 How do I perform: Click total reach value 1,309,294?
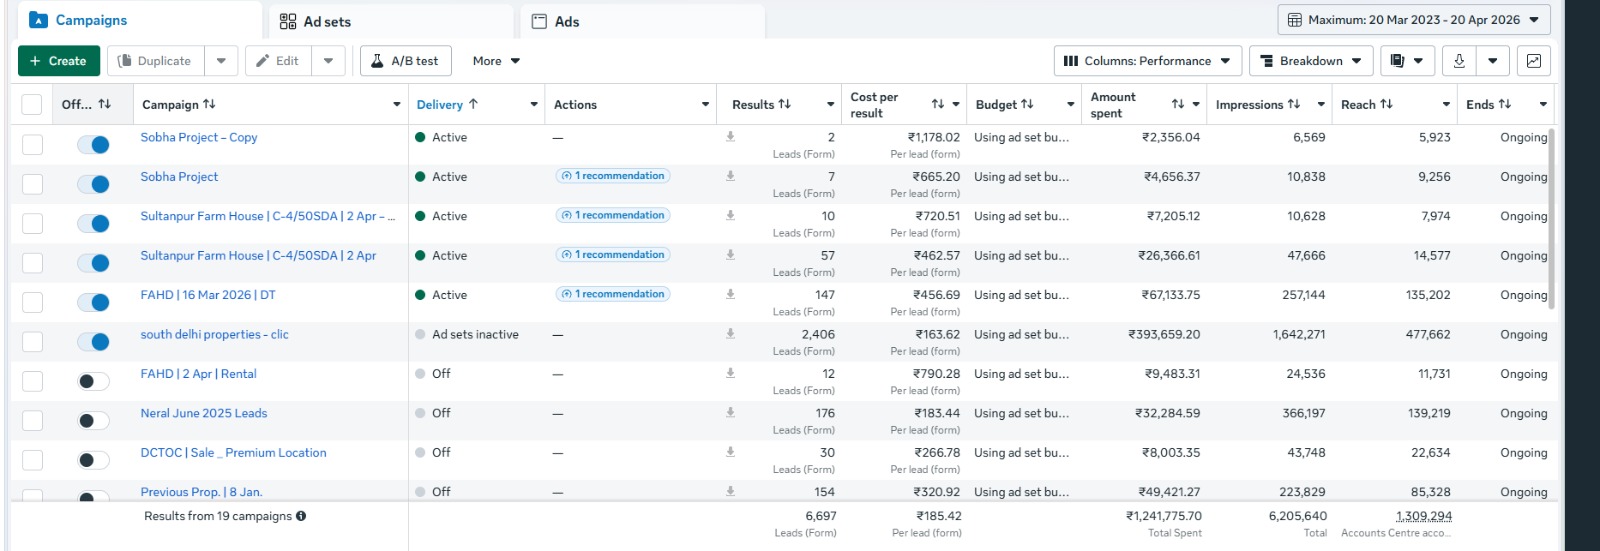pyautogui.click(x=1424, y=516)
